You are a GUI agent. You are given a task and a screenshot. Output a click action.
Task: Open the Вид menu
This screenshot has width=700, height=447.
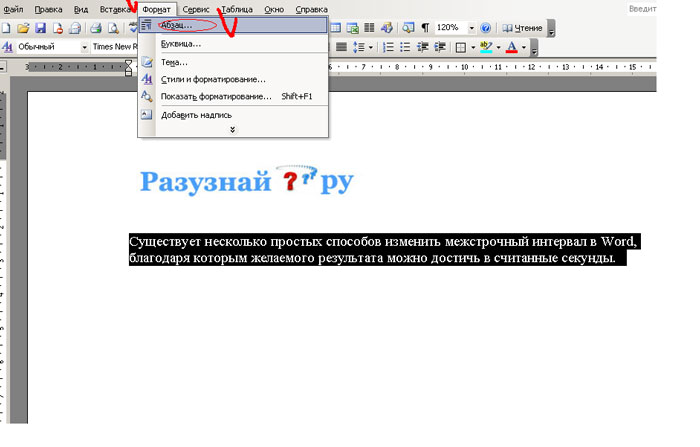pos(81,9)
